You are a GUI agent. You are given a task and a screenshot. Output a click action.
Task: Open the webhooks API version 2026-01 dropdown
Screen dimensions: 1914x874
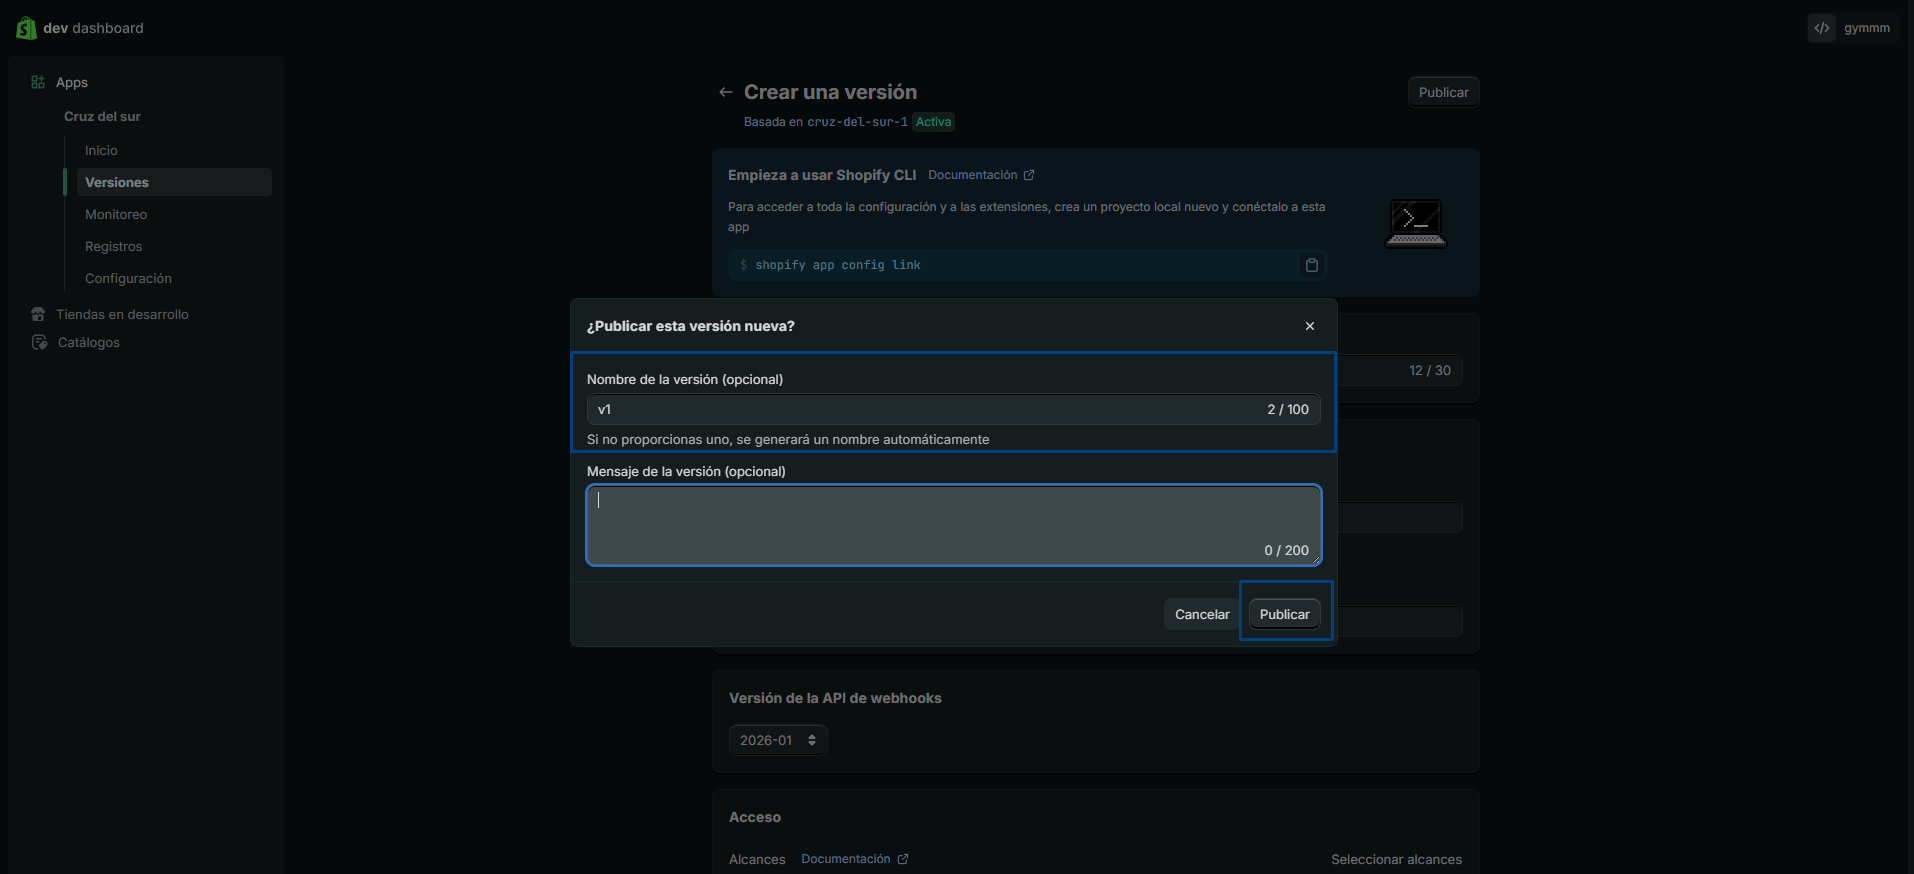point(778,740)
